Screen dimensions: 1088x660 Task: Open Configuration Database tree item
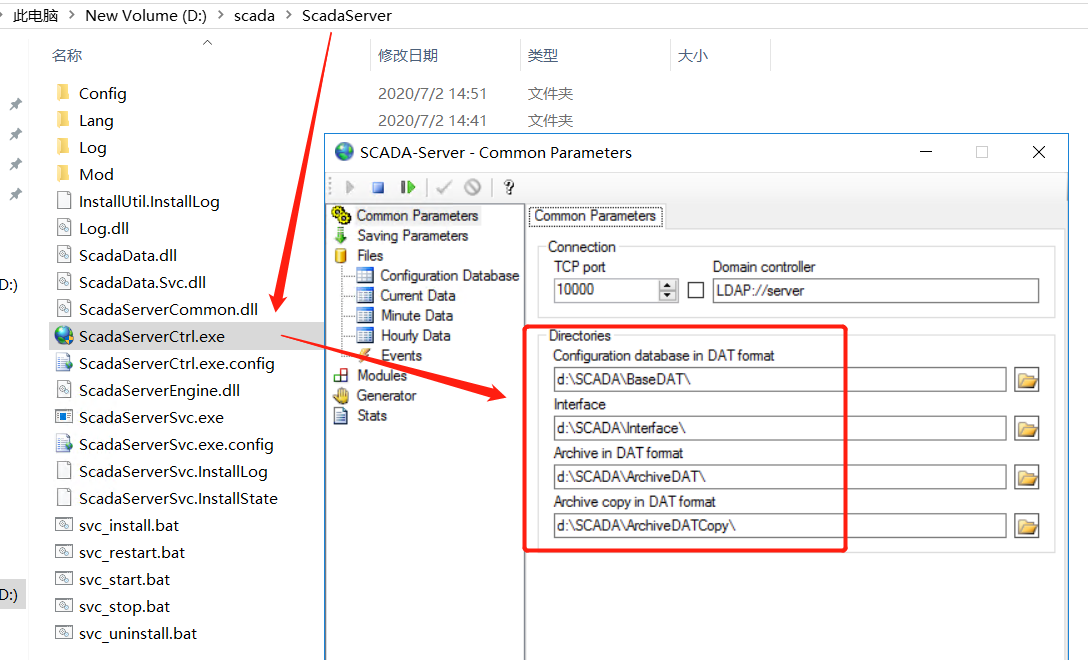(x=449, y=276)
